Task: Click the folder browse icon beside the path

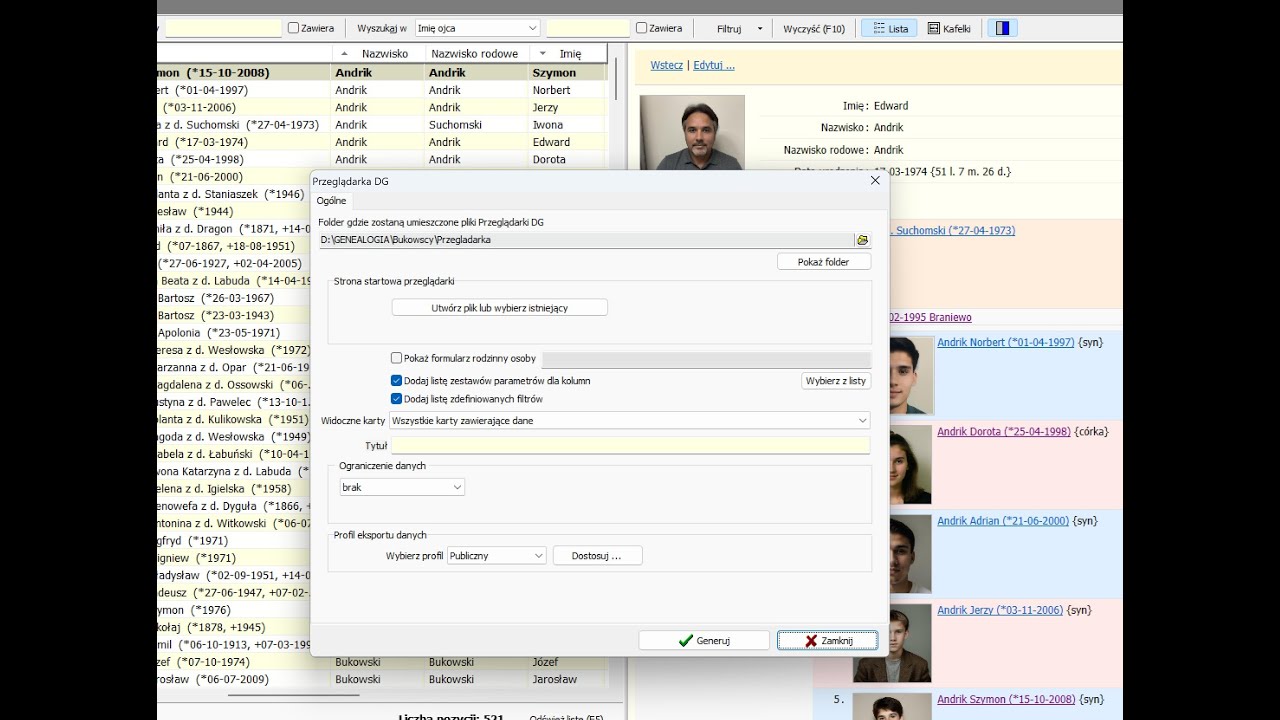Action: (x=862, y=240)
